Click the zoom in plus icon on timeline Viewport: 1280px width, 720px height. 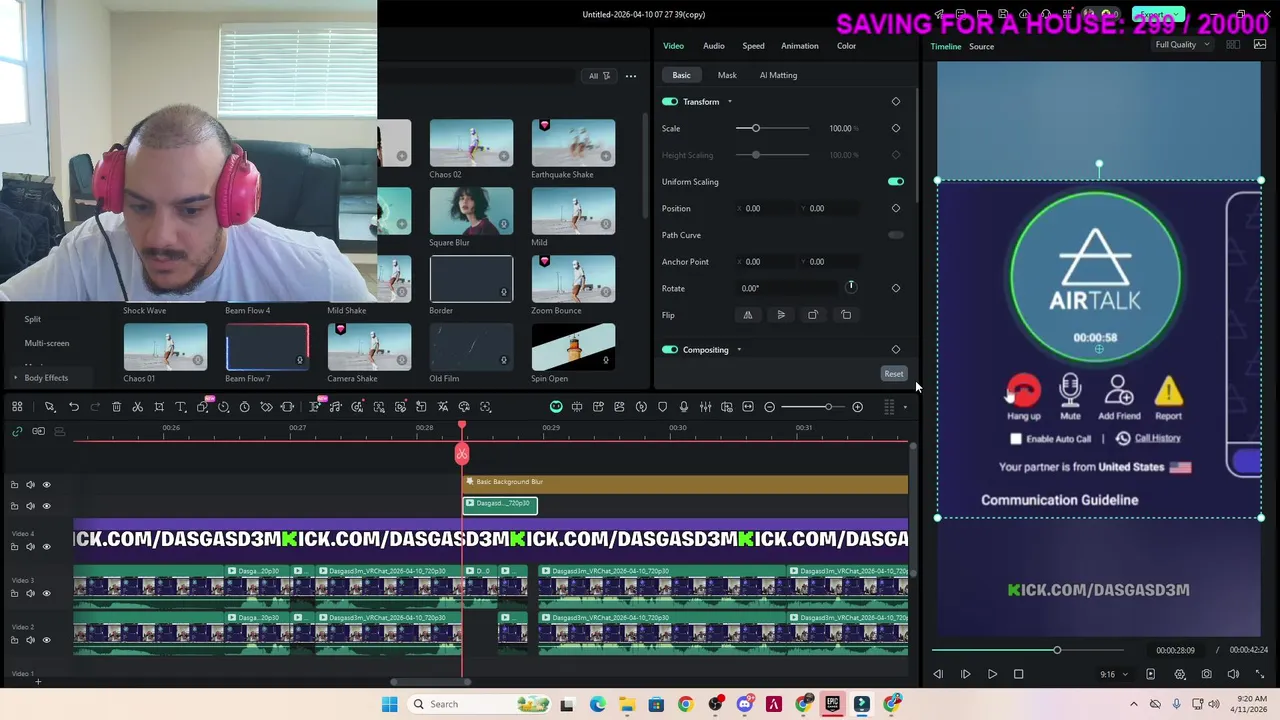(857, 407)
